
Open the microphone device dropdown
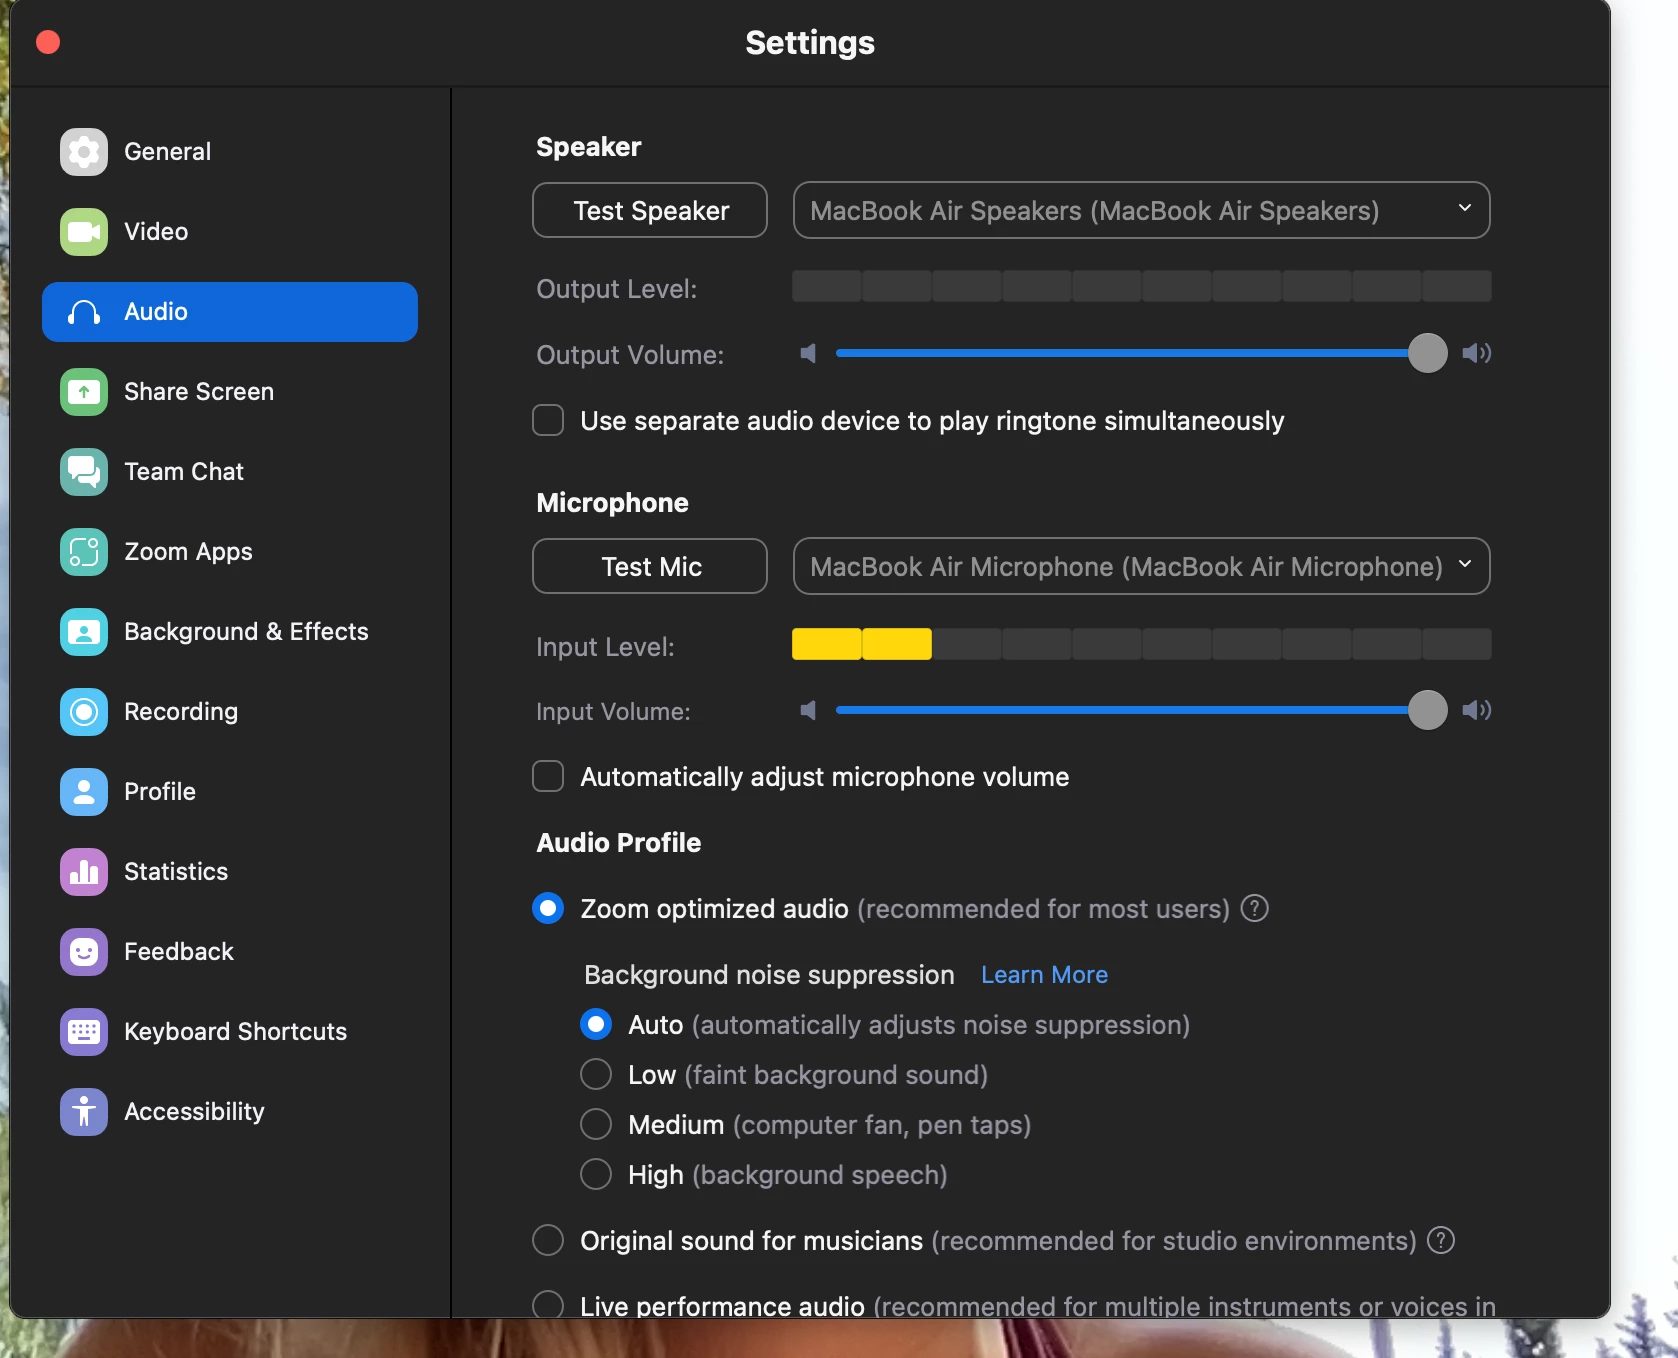tap(1141, 566)
